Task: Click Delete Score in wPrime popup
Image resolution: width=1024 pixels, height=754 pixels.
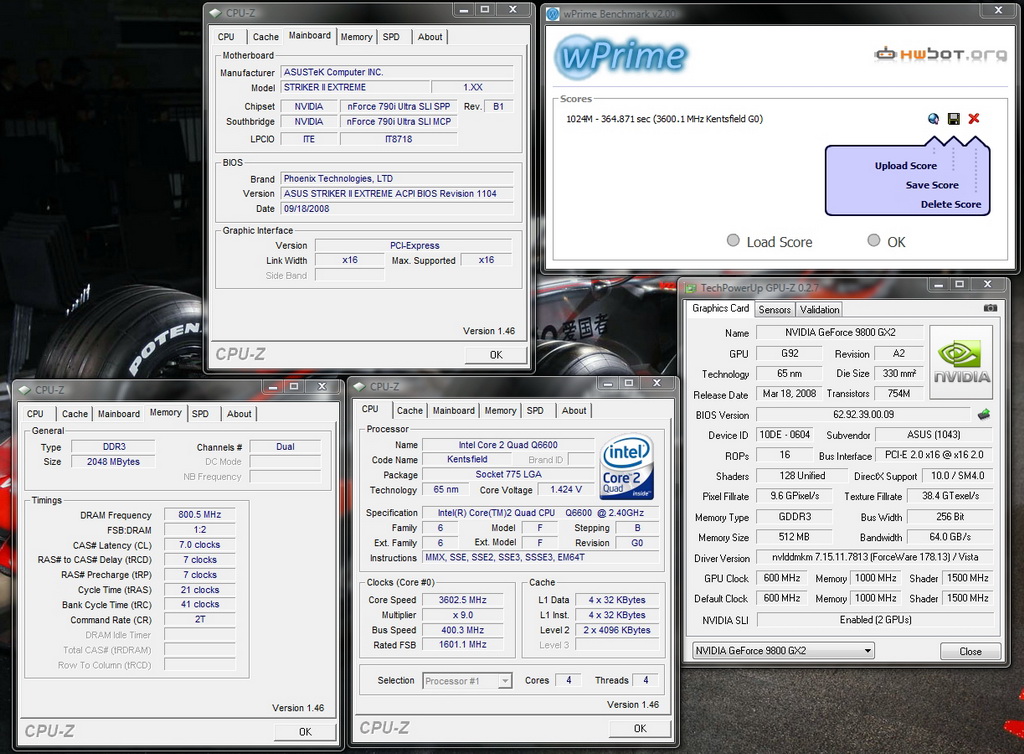Action: click(x=951, y=204)
